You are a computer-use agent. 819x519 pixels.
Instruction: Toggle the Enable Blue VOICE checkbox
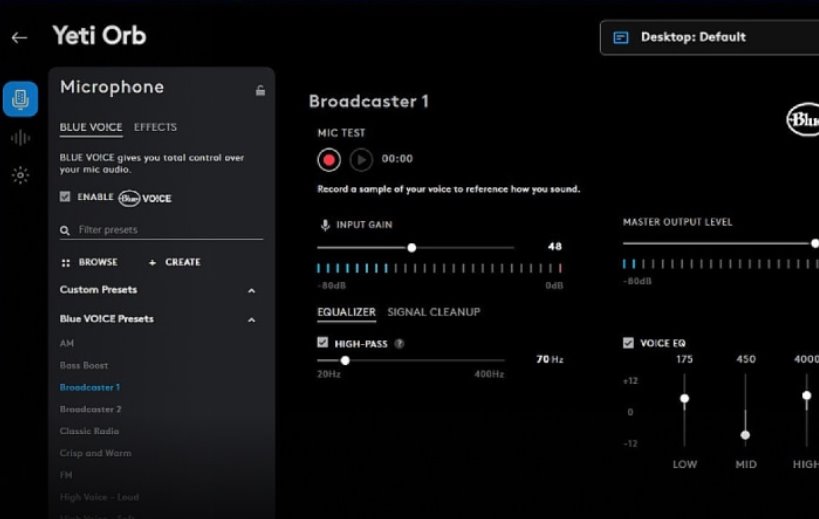pos(66,197)
